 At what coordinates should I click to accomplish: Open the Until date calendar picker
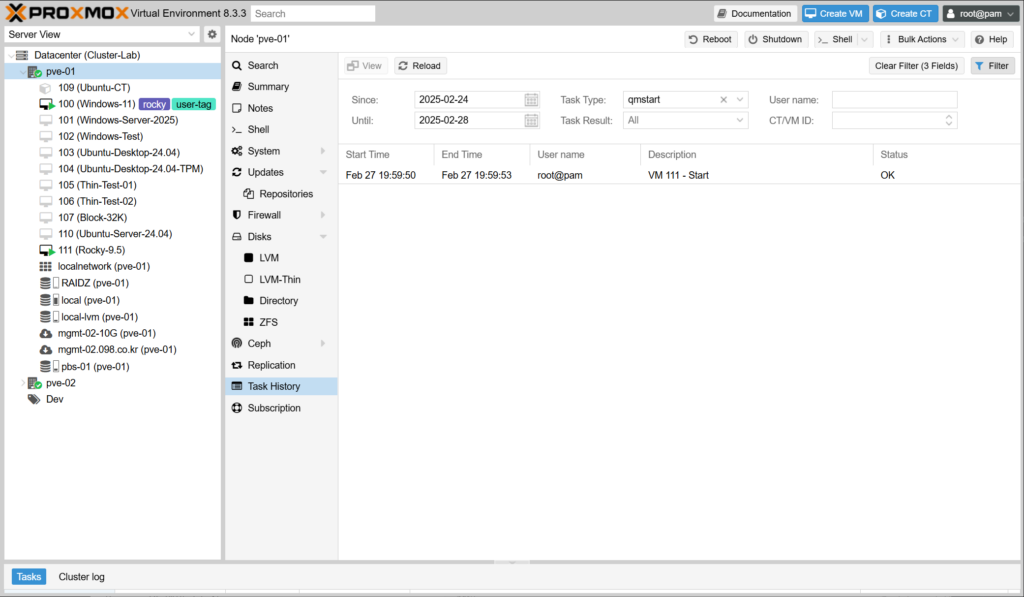click(531, 120)
